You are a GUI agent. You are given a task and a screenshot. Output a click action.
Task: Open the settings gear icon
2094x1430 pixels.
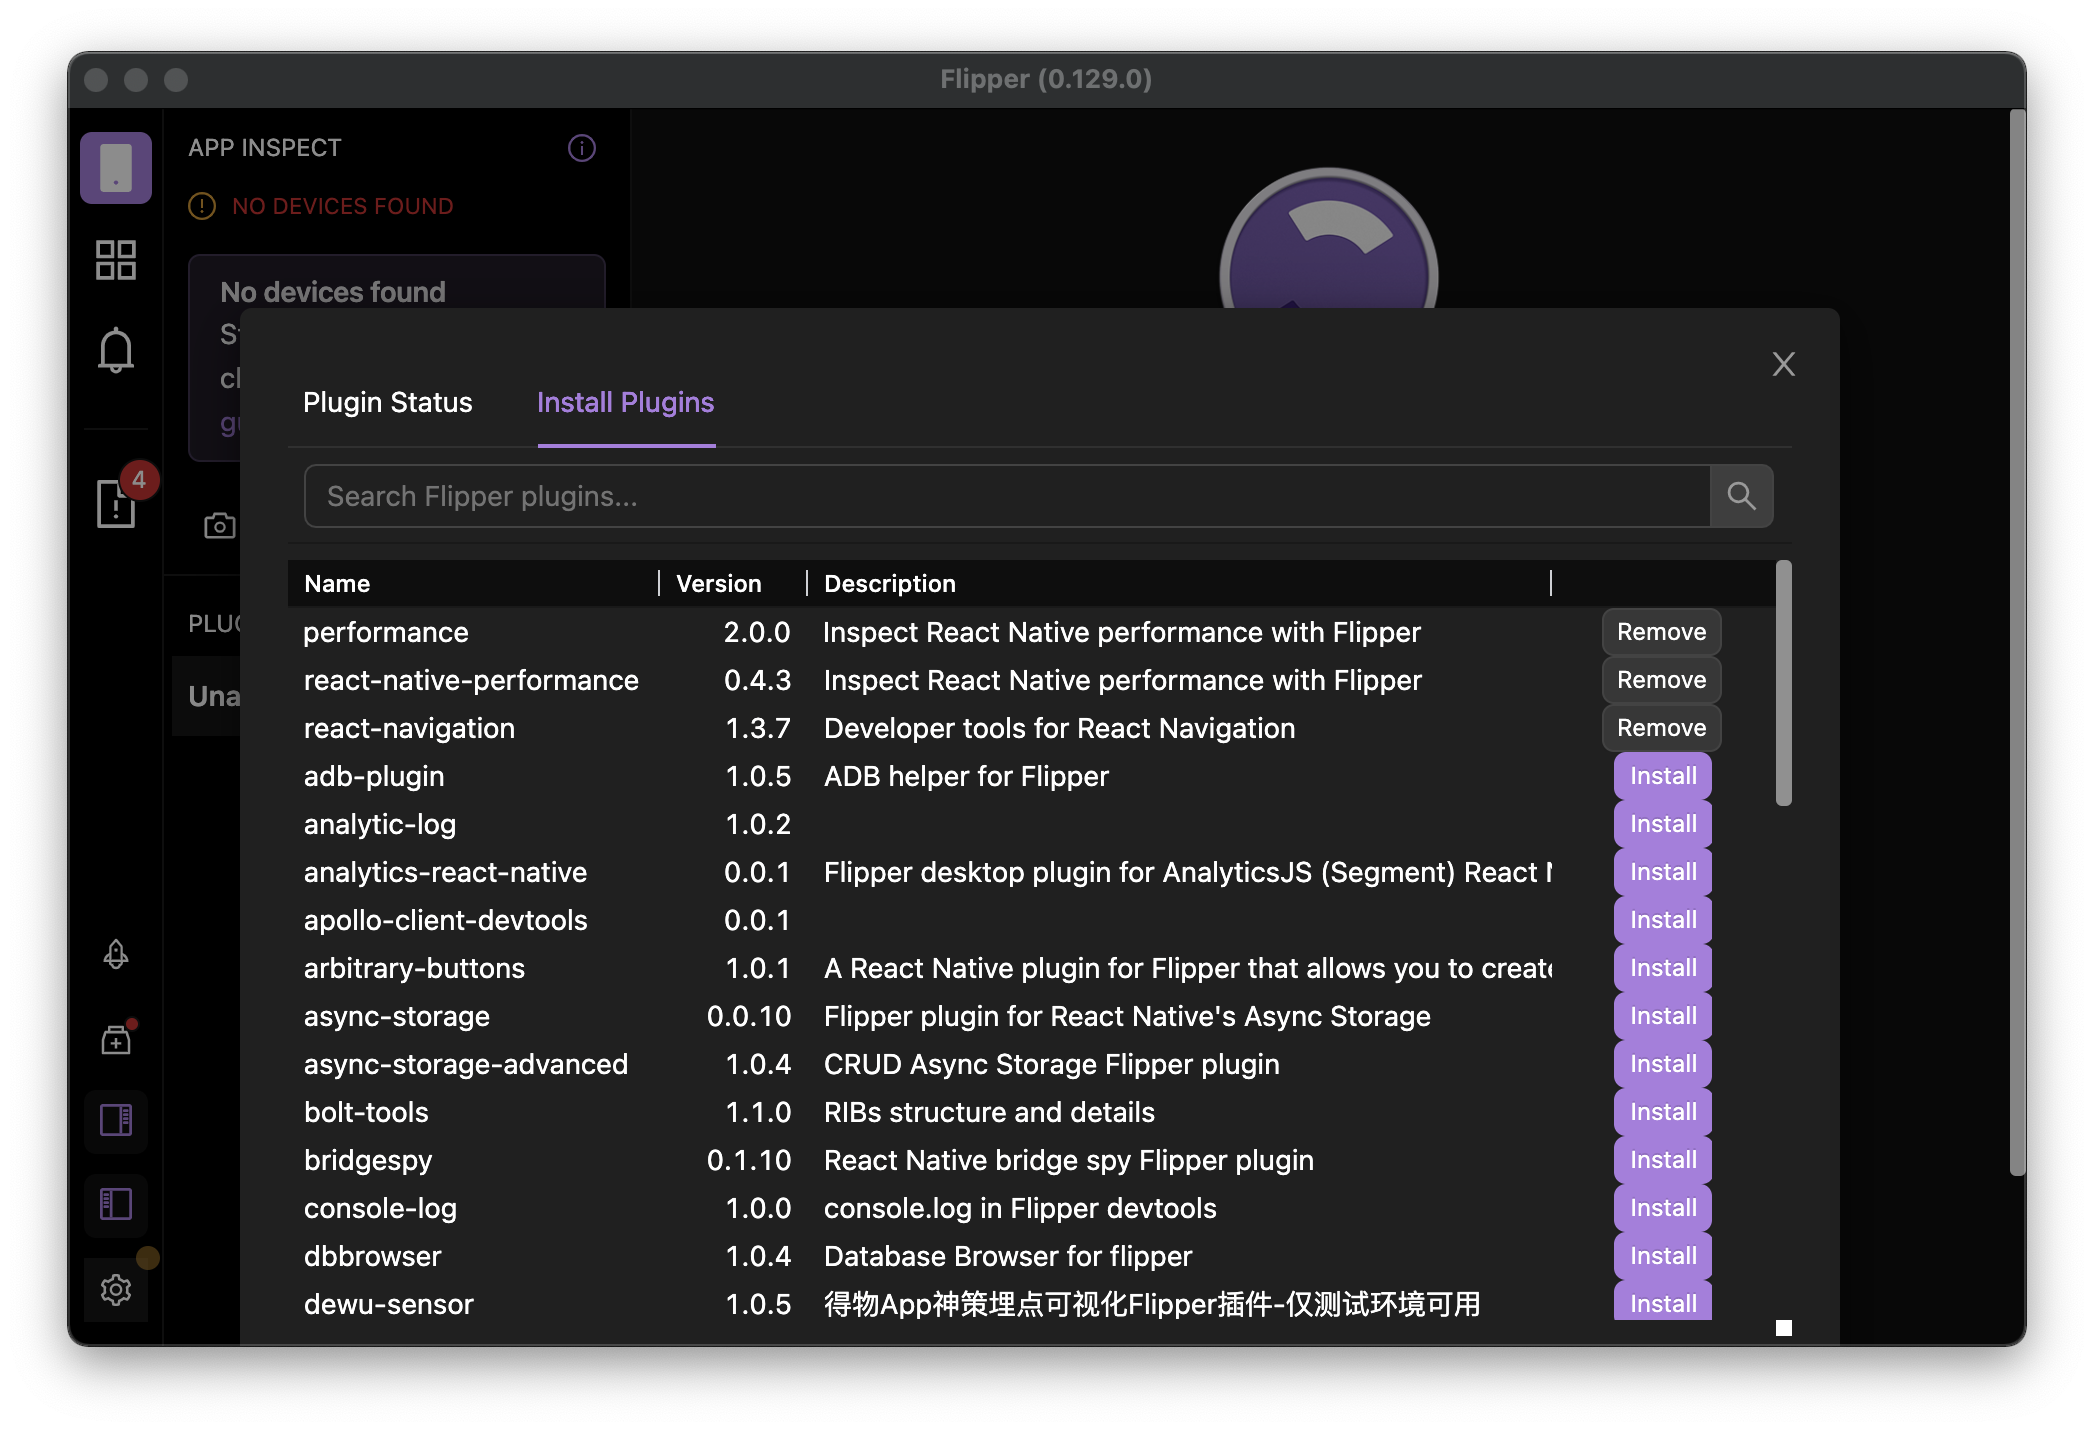point(116,1290)
